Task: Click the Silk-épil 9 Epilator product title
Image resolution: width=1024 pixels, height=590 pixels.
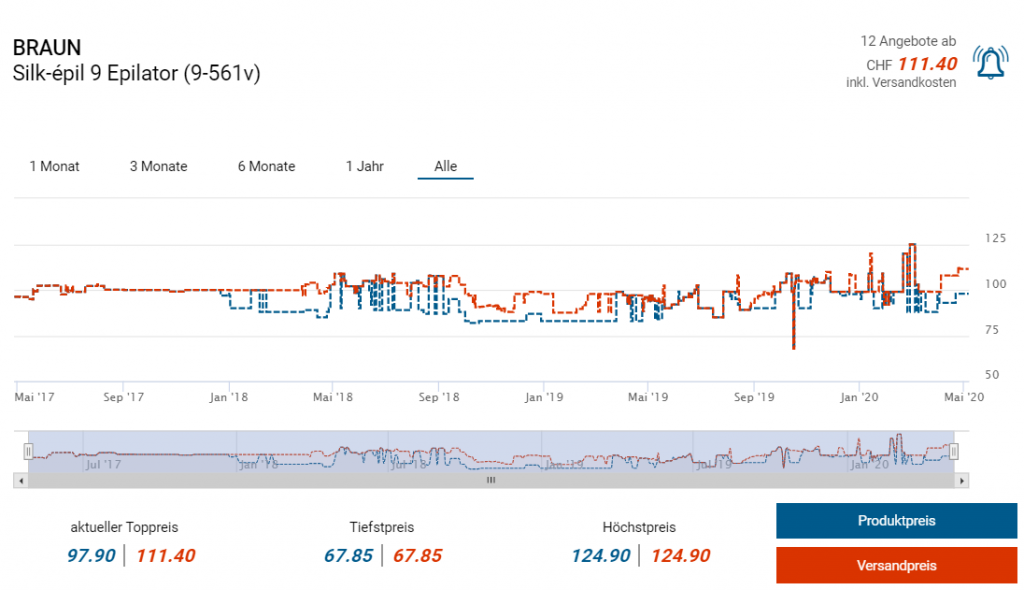Action: tap(136, 73)
